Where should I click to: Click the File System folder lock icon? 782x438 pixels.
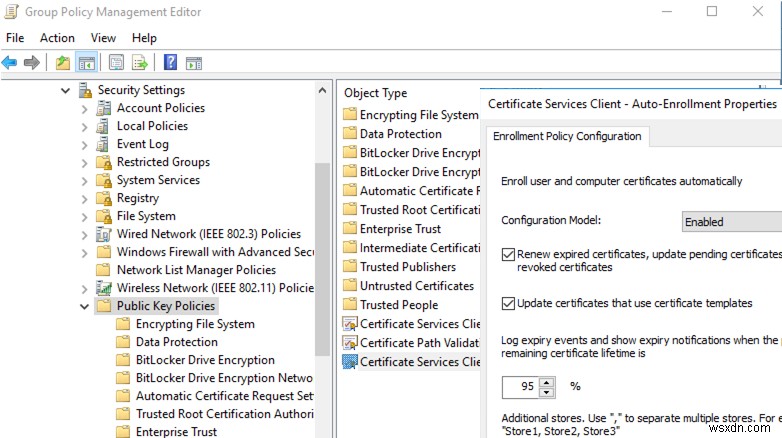(103, 216)
